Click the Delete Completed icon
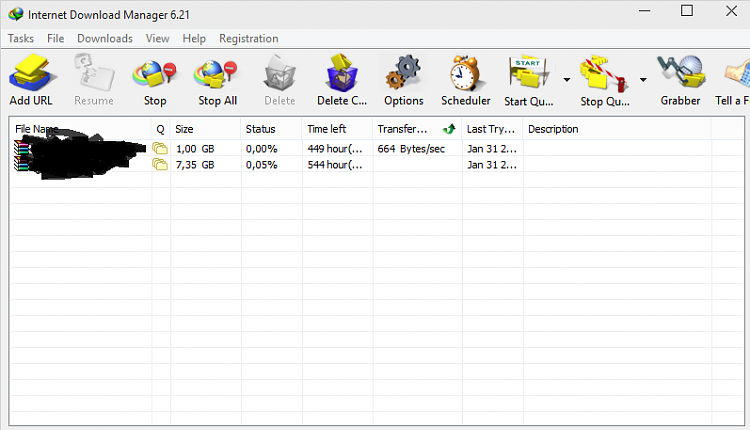The height and width of the screenshot is (430, 750). point(342,73)
